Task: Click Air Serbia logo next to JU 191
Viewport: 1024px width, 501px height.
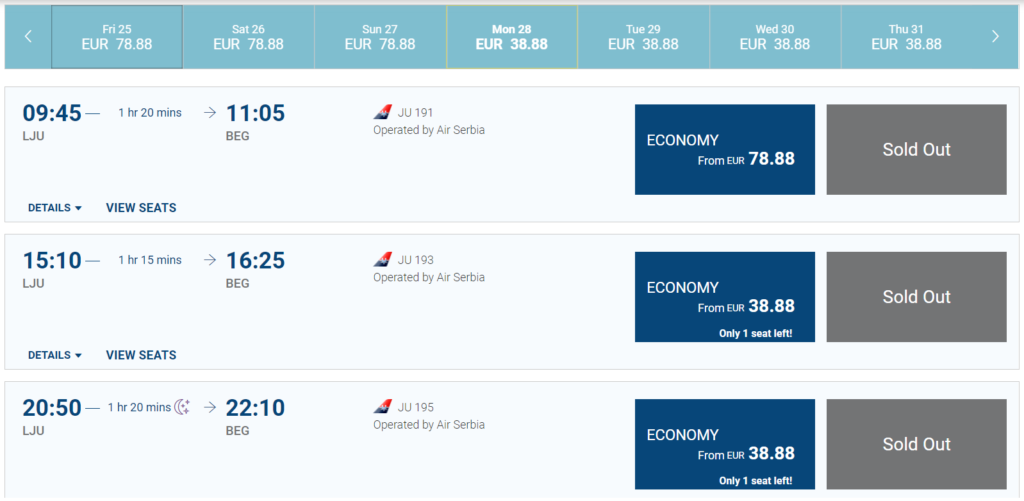Action: click(x=383, y=113)
